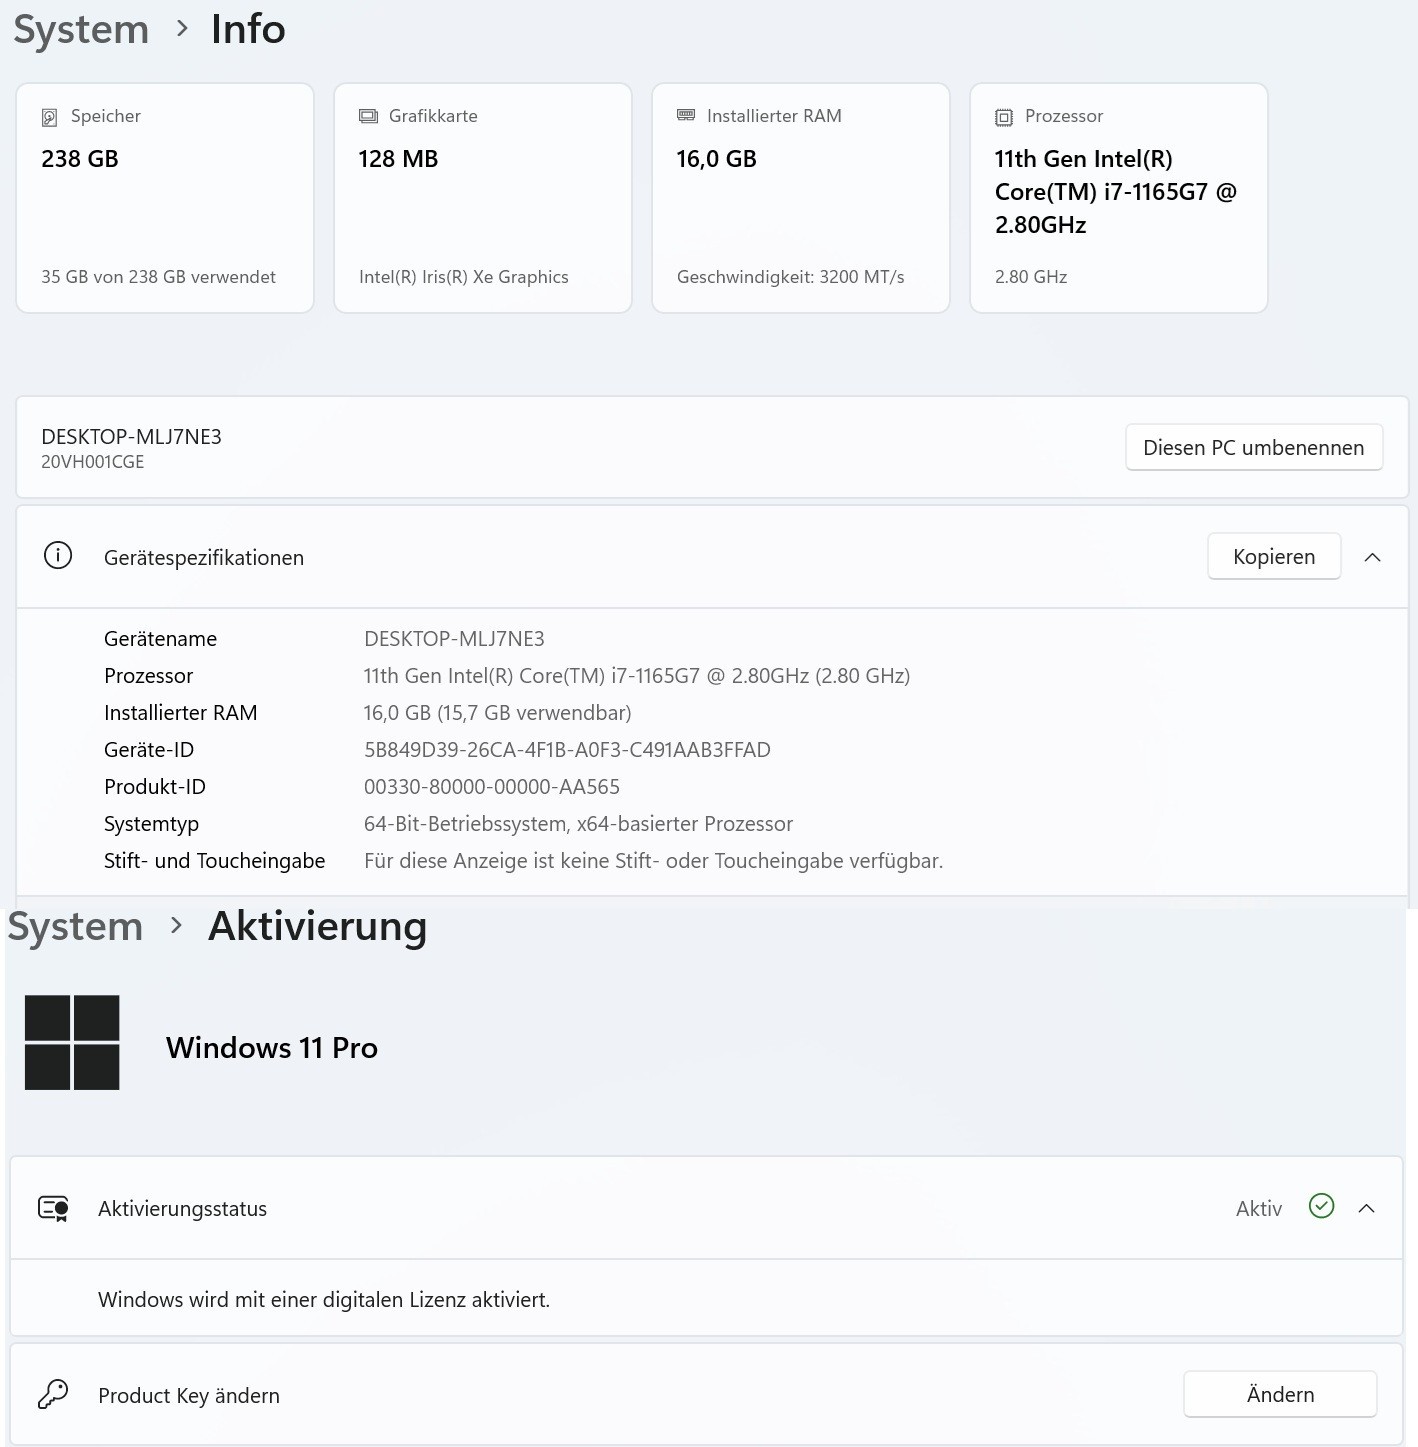Click the Product Key ändern label
This screenshot has width=1418, height=1447.
(x=189, y=1395)
